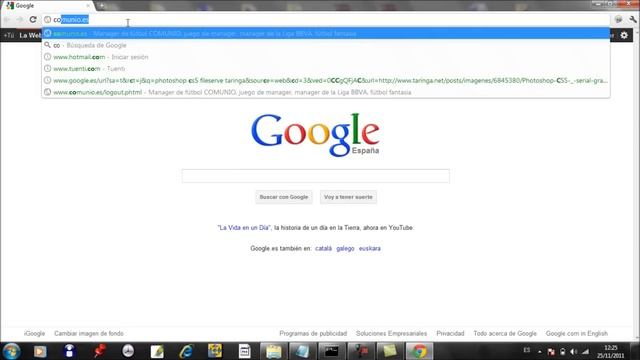The image size is (640, 360).
Task: Open a new tab with plus button
Action: click(102, 6)
